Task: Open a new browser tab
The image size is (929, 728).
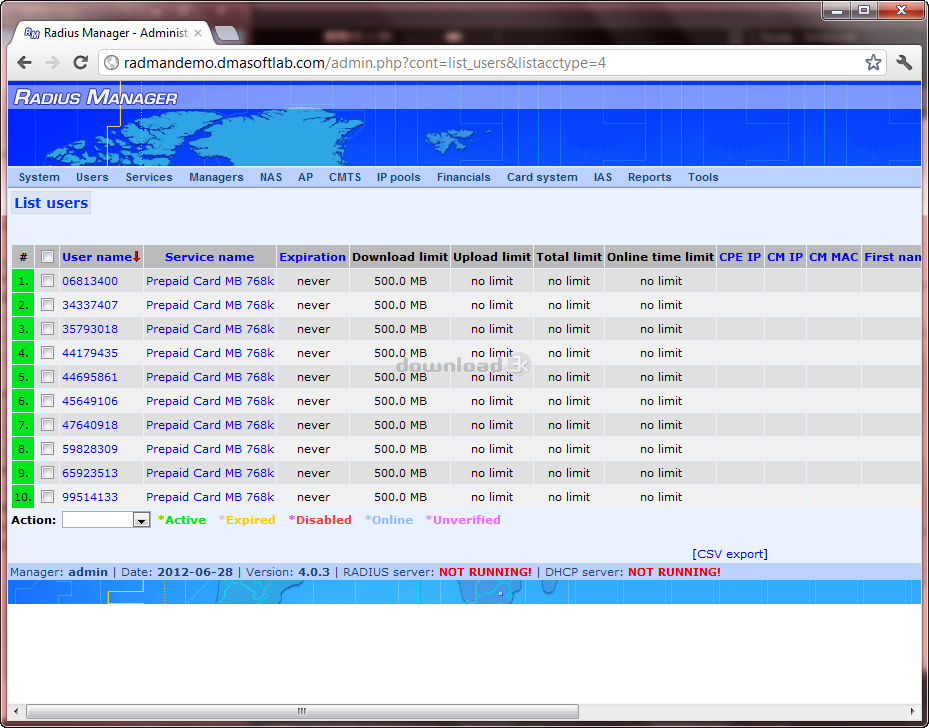Action: tap(226, 34)
